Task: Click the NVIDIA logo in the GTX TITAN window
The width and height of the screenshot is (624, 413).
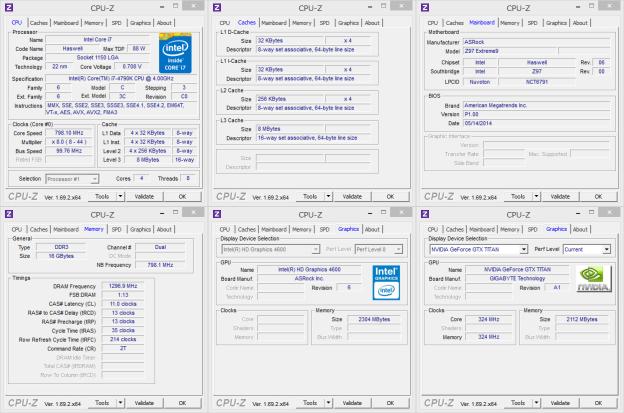Action: pos(593,279)
